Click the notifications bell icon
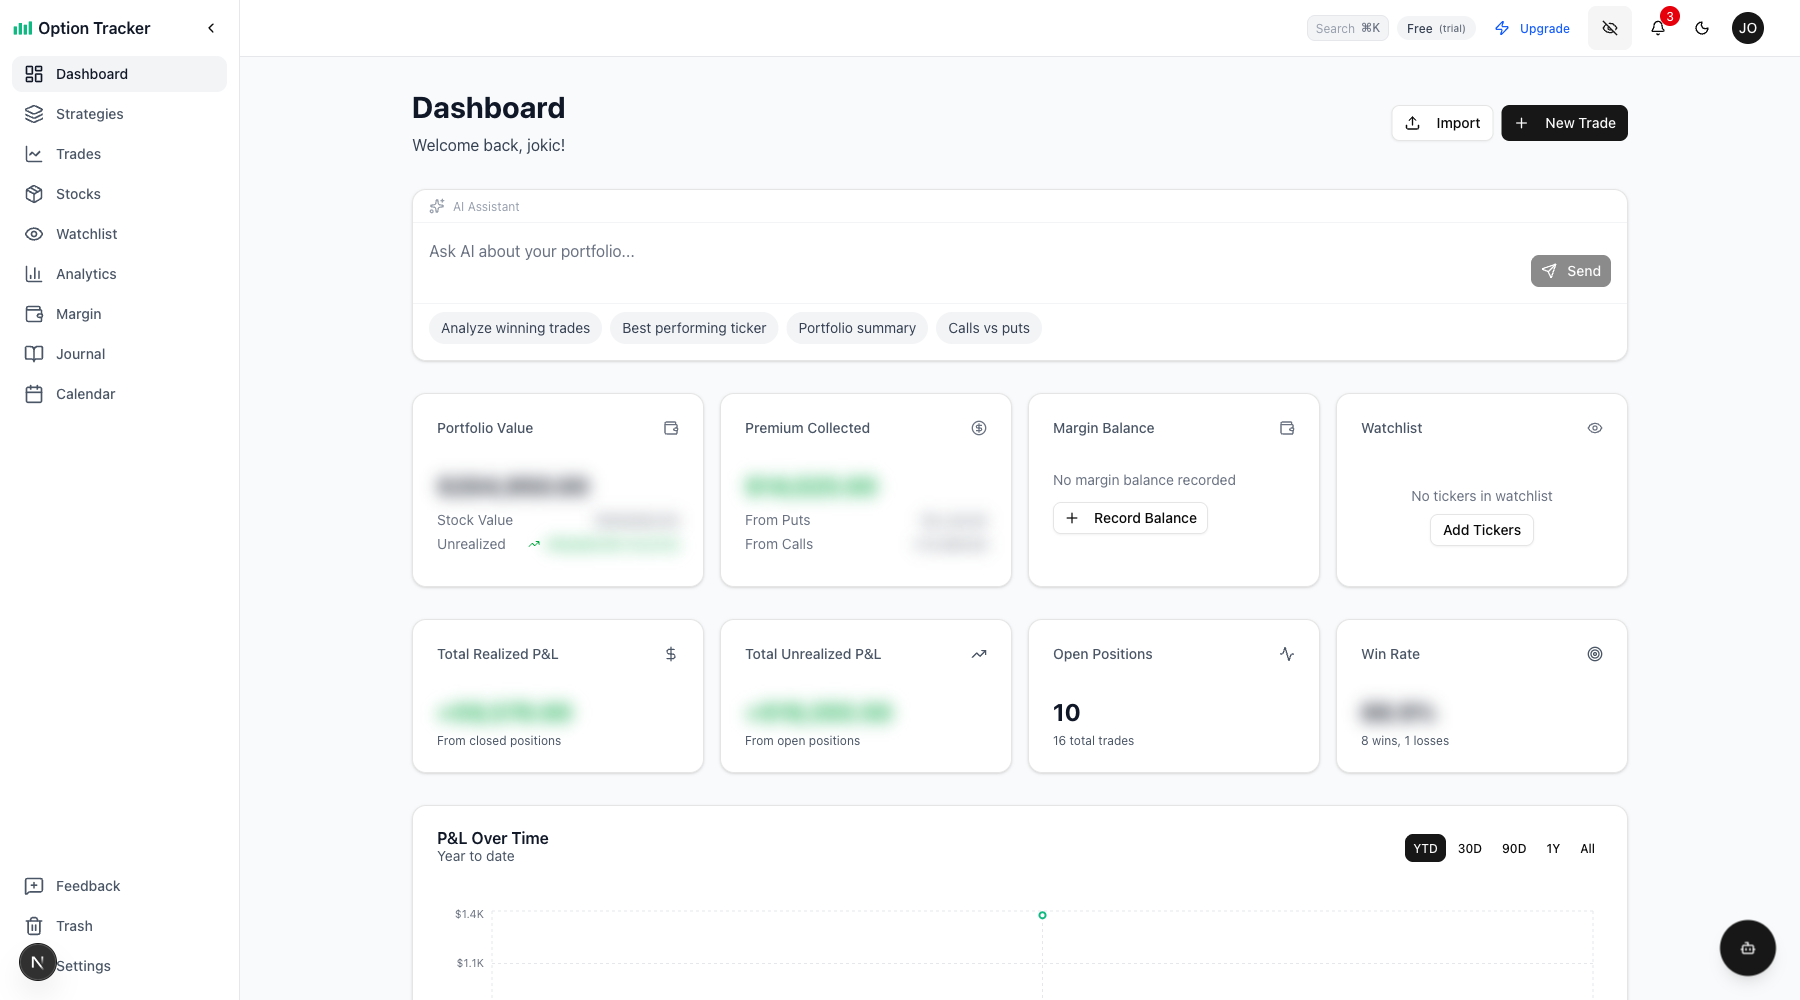 1658,28
